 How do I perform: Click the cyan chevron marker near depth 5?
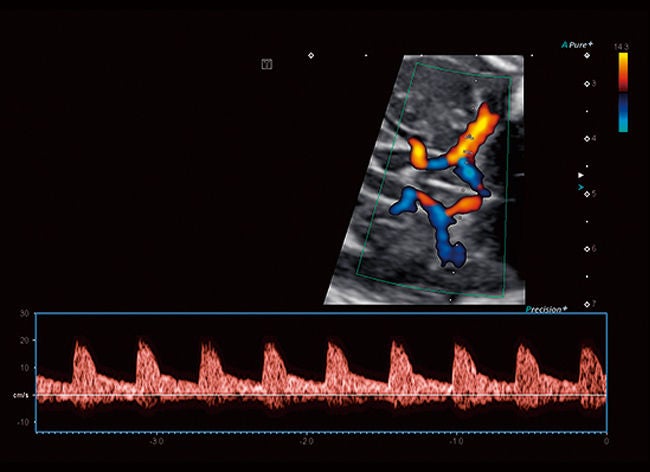pos(581,187)
